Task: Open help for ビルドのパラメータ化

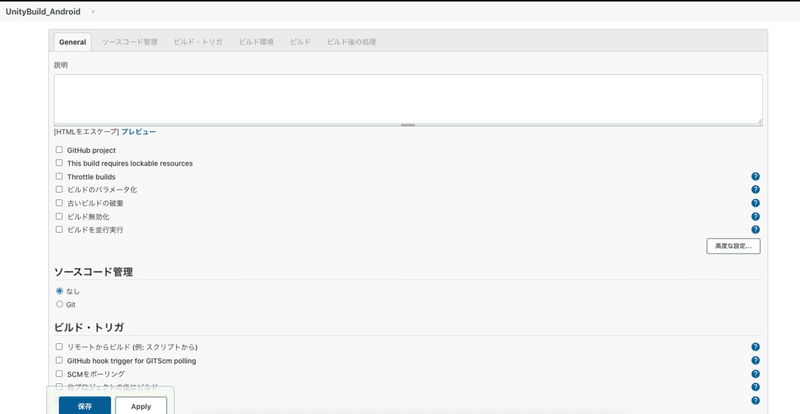Action: tap(755, 189)
